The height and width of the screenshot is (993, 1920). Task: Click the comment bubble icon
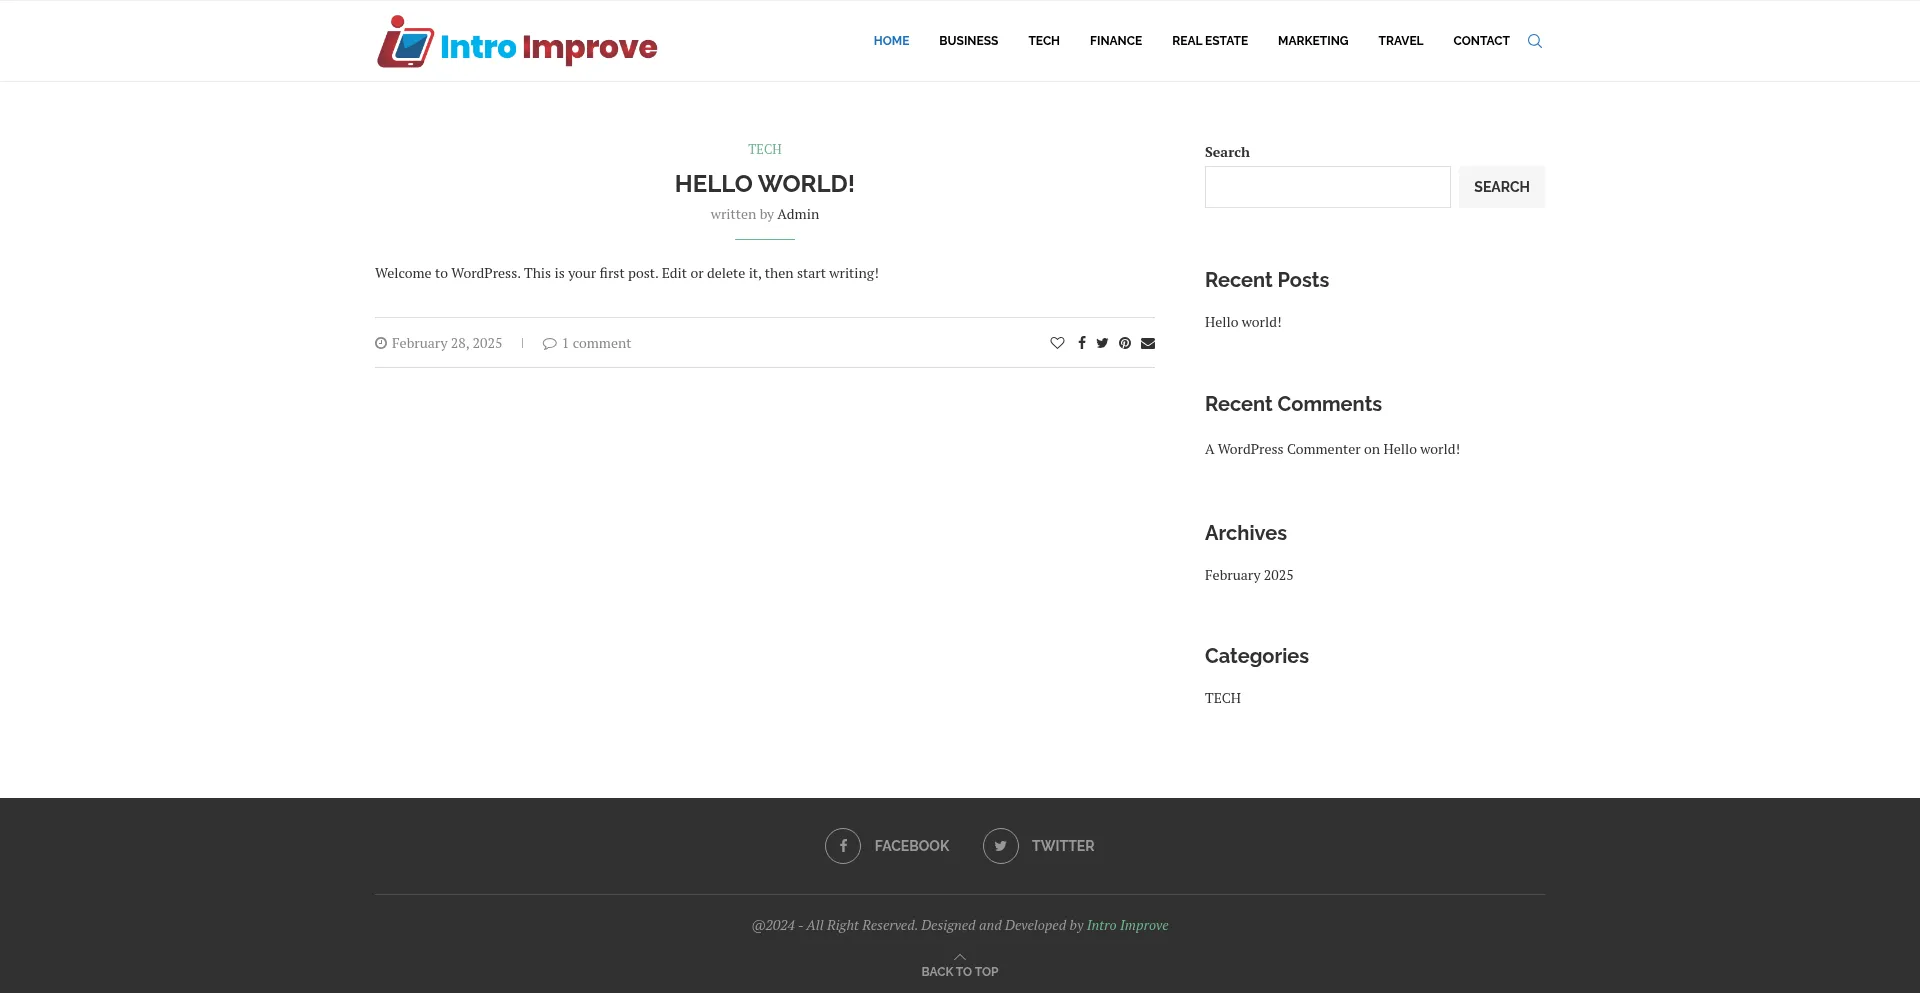[x=549, y=343]
